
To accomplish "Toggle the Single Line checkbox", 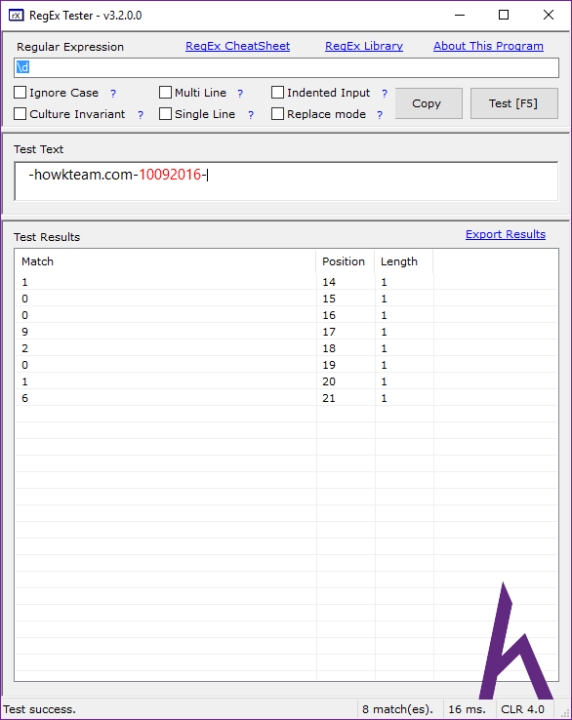I will (x=165, y=114).
